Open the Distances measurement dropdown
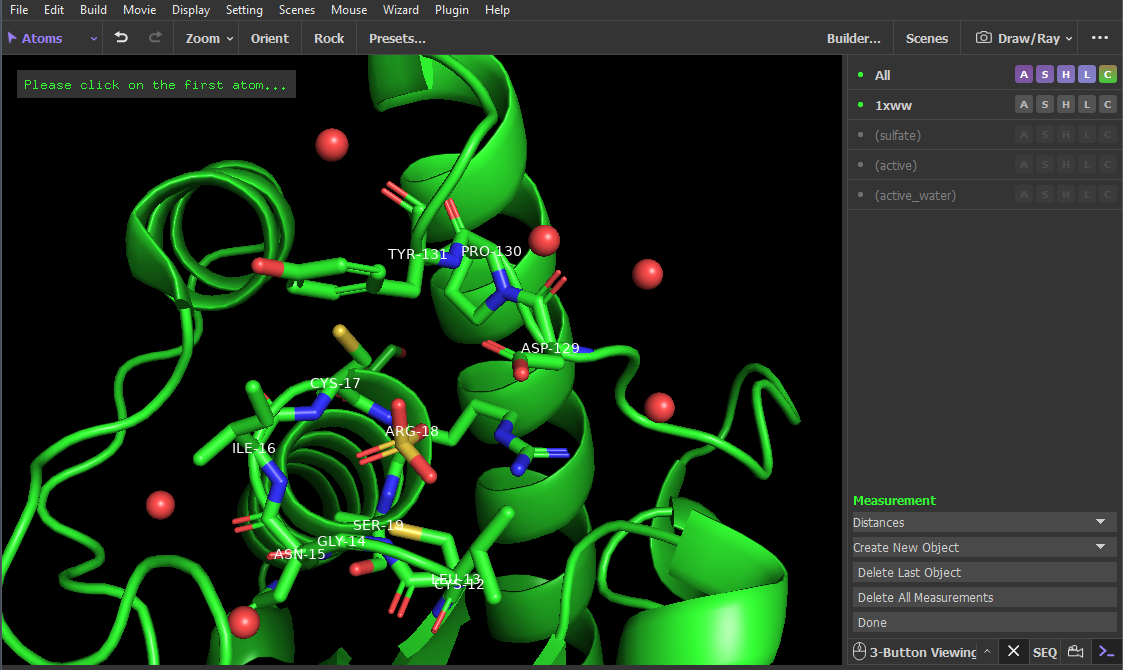 [984, 522]
